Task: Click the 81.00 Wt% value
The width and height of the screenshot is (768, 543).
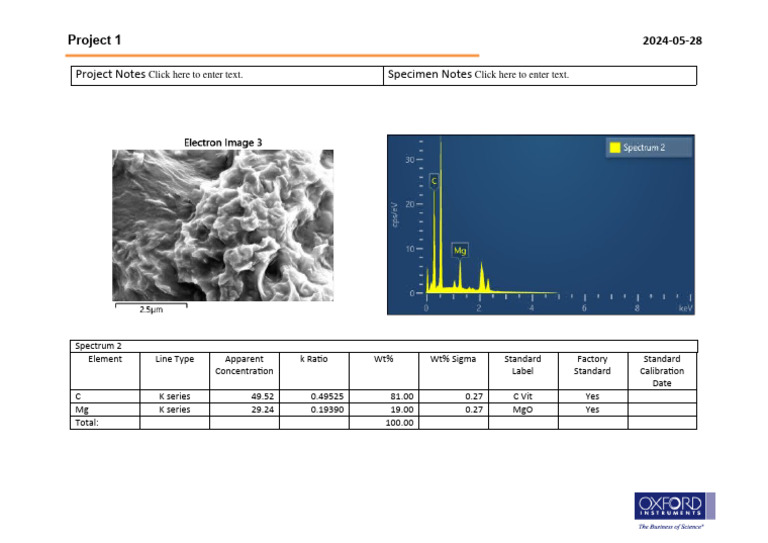Action: [x=402, y=396]
